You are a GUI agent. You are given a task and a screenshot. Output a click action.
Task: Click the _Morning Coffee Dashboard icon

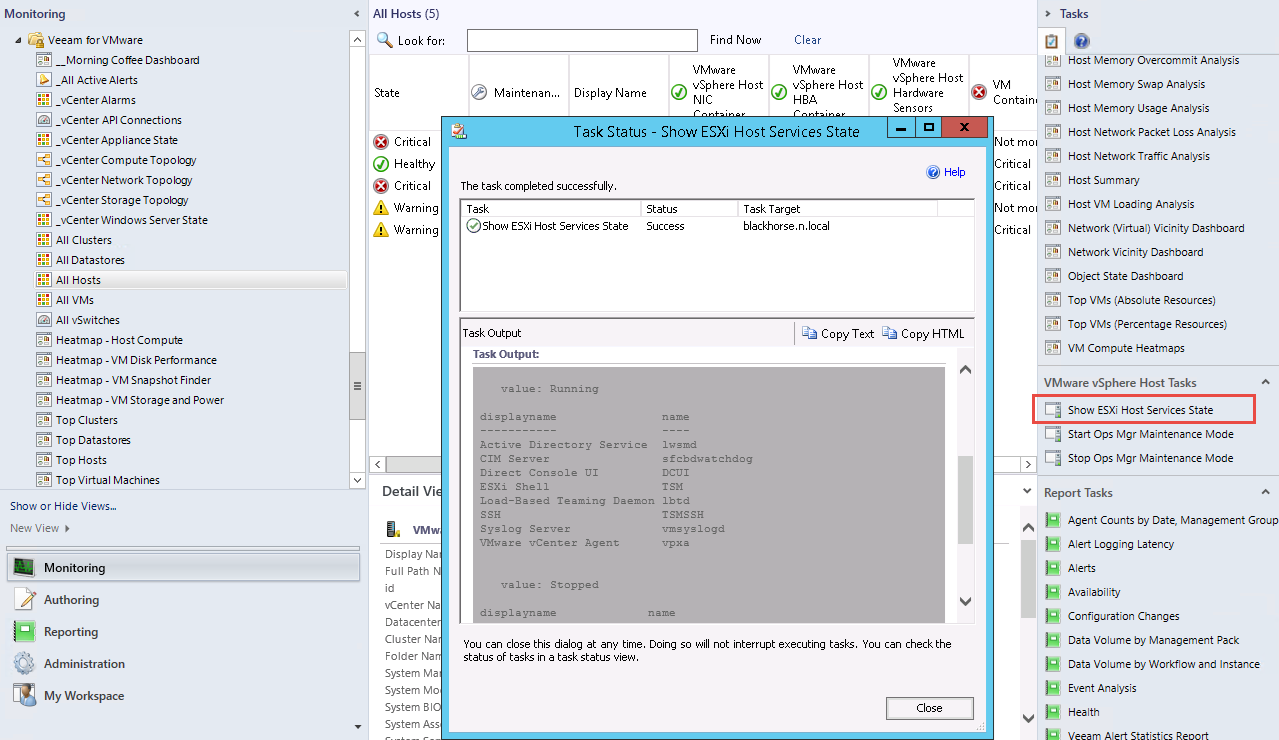[x=44, y=60]
